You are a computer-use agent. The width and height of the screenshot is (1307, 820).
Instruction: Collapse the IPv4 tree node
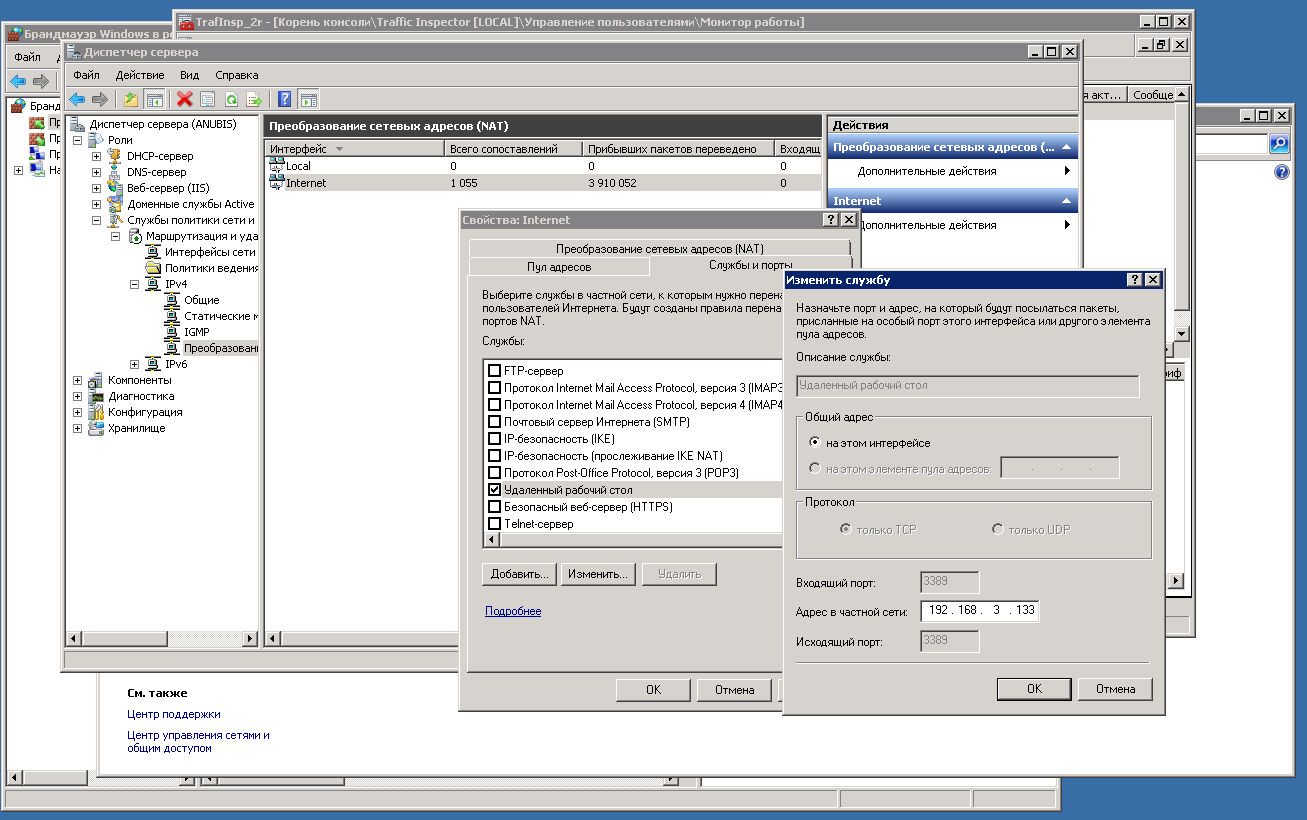click(134, 284)
